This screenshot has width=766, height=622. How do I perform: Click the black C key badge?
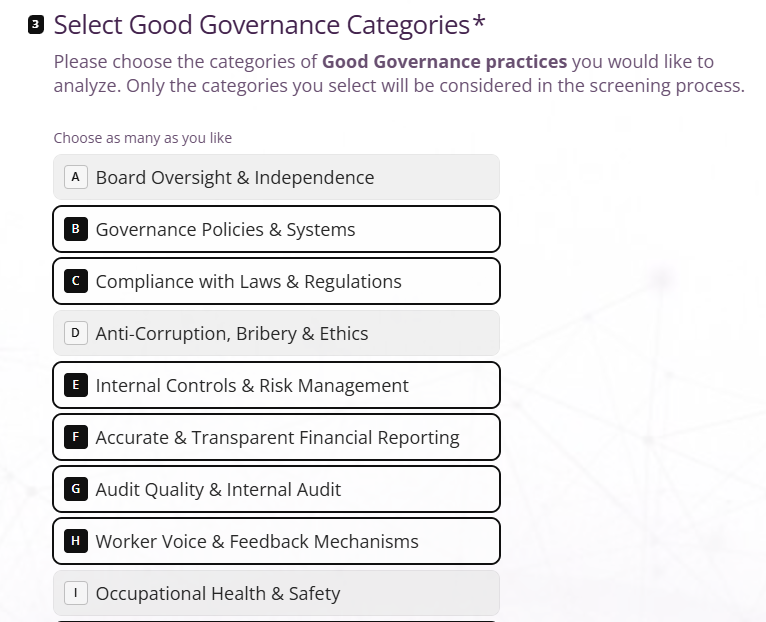76,281
